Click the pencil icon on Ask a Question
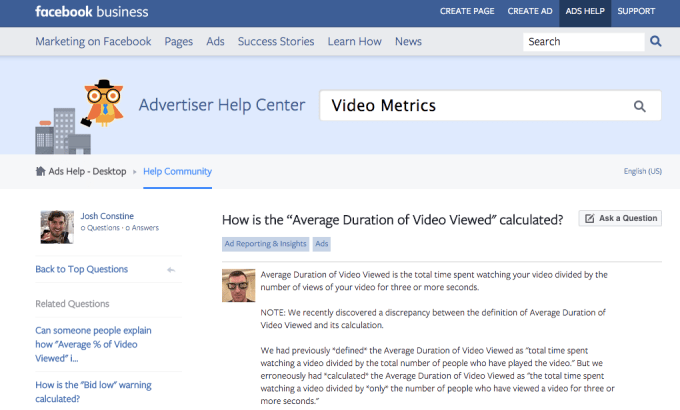680x410 pixels. [590, 218]
